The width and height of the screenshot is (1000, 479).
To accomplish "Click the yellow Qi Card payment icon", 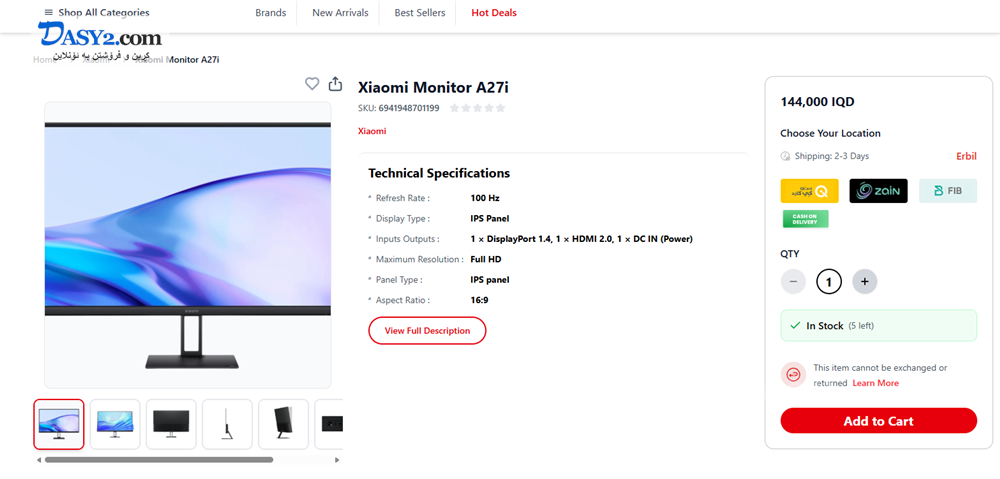I will 809,191.
